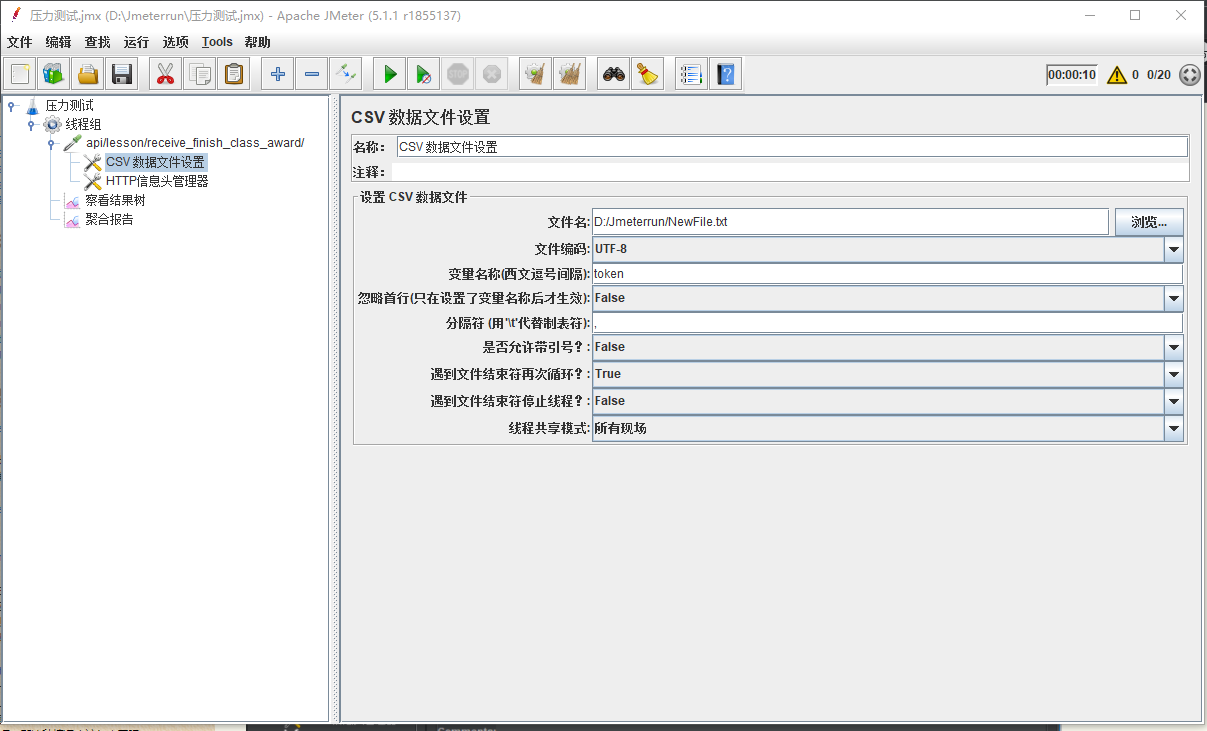Select HTTP信息头管理器 in the tree
This screenshot has height=731, width=1207.
(x=157, y=181)
